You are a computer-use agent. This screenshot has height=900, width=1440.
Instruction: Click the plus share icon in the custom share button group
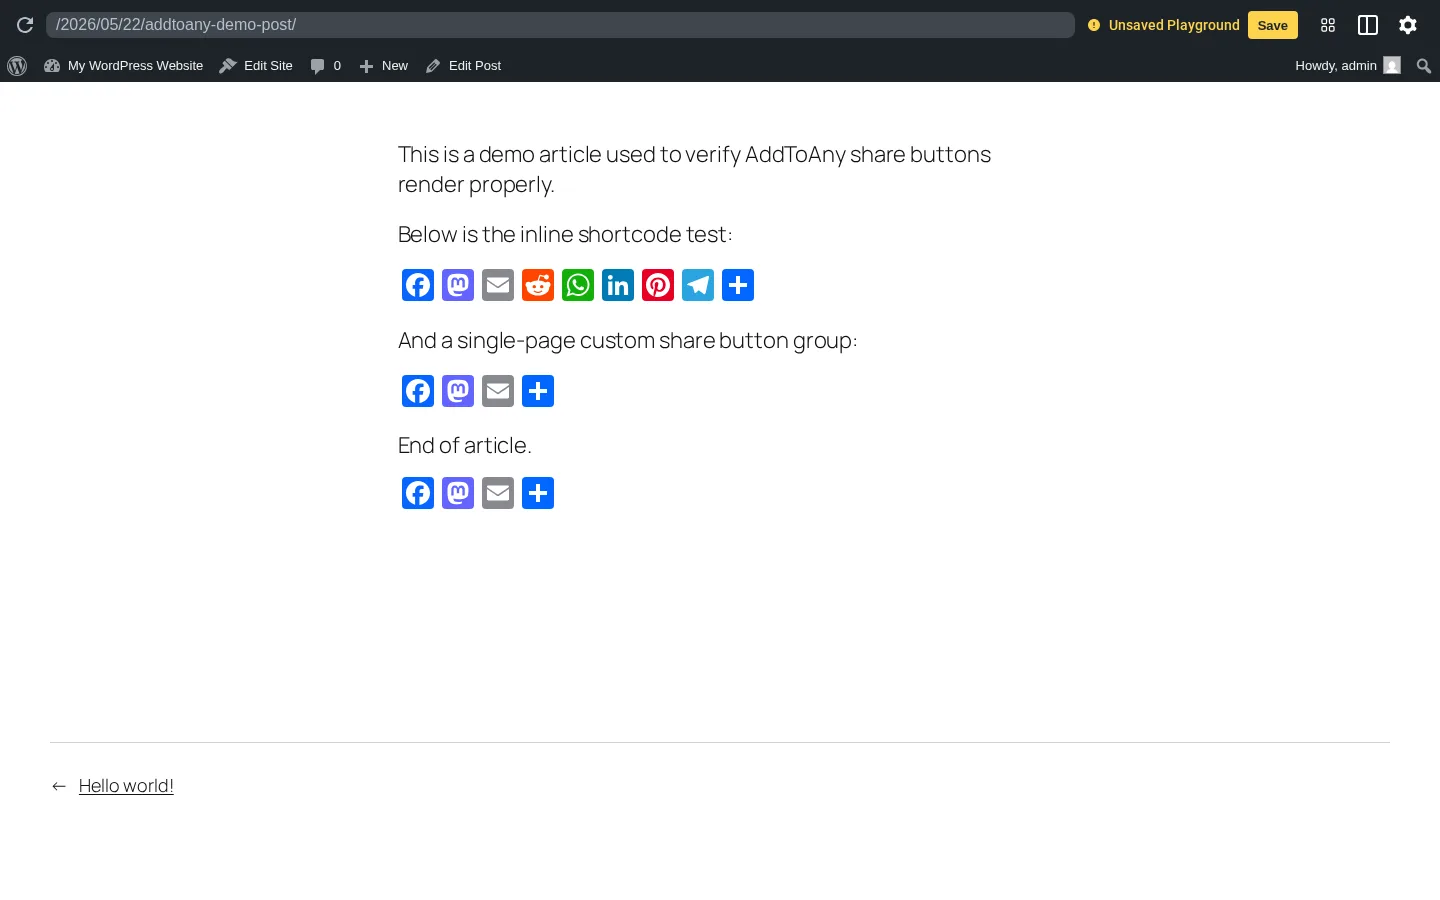[538, 391]
